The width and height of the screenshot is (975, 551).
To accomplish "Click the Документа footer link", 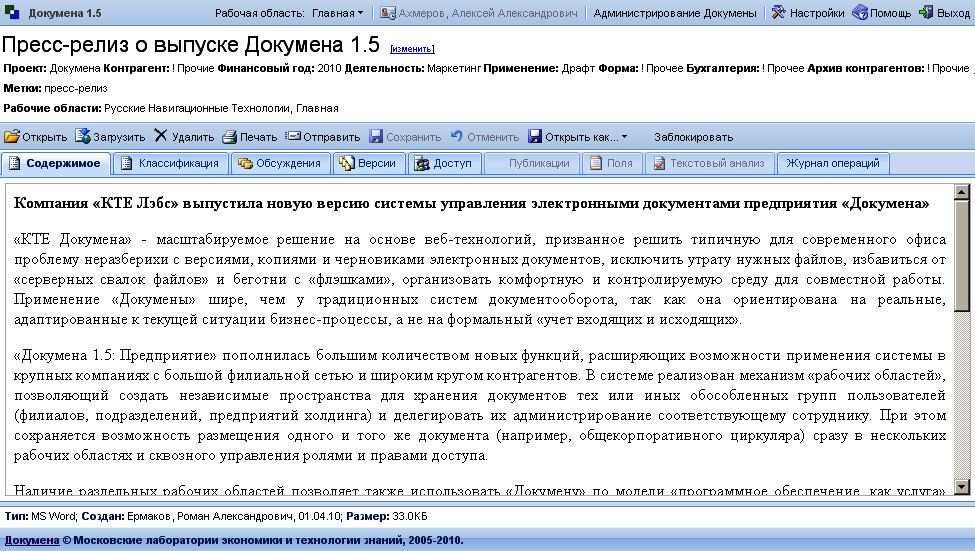I will tap(32, 540).
